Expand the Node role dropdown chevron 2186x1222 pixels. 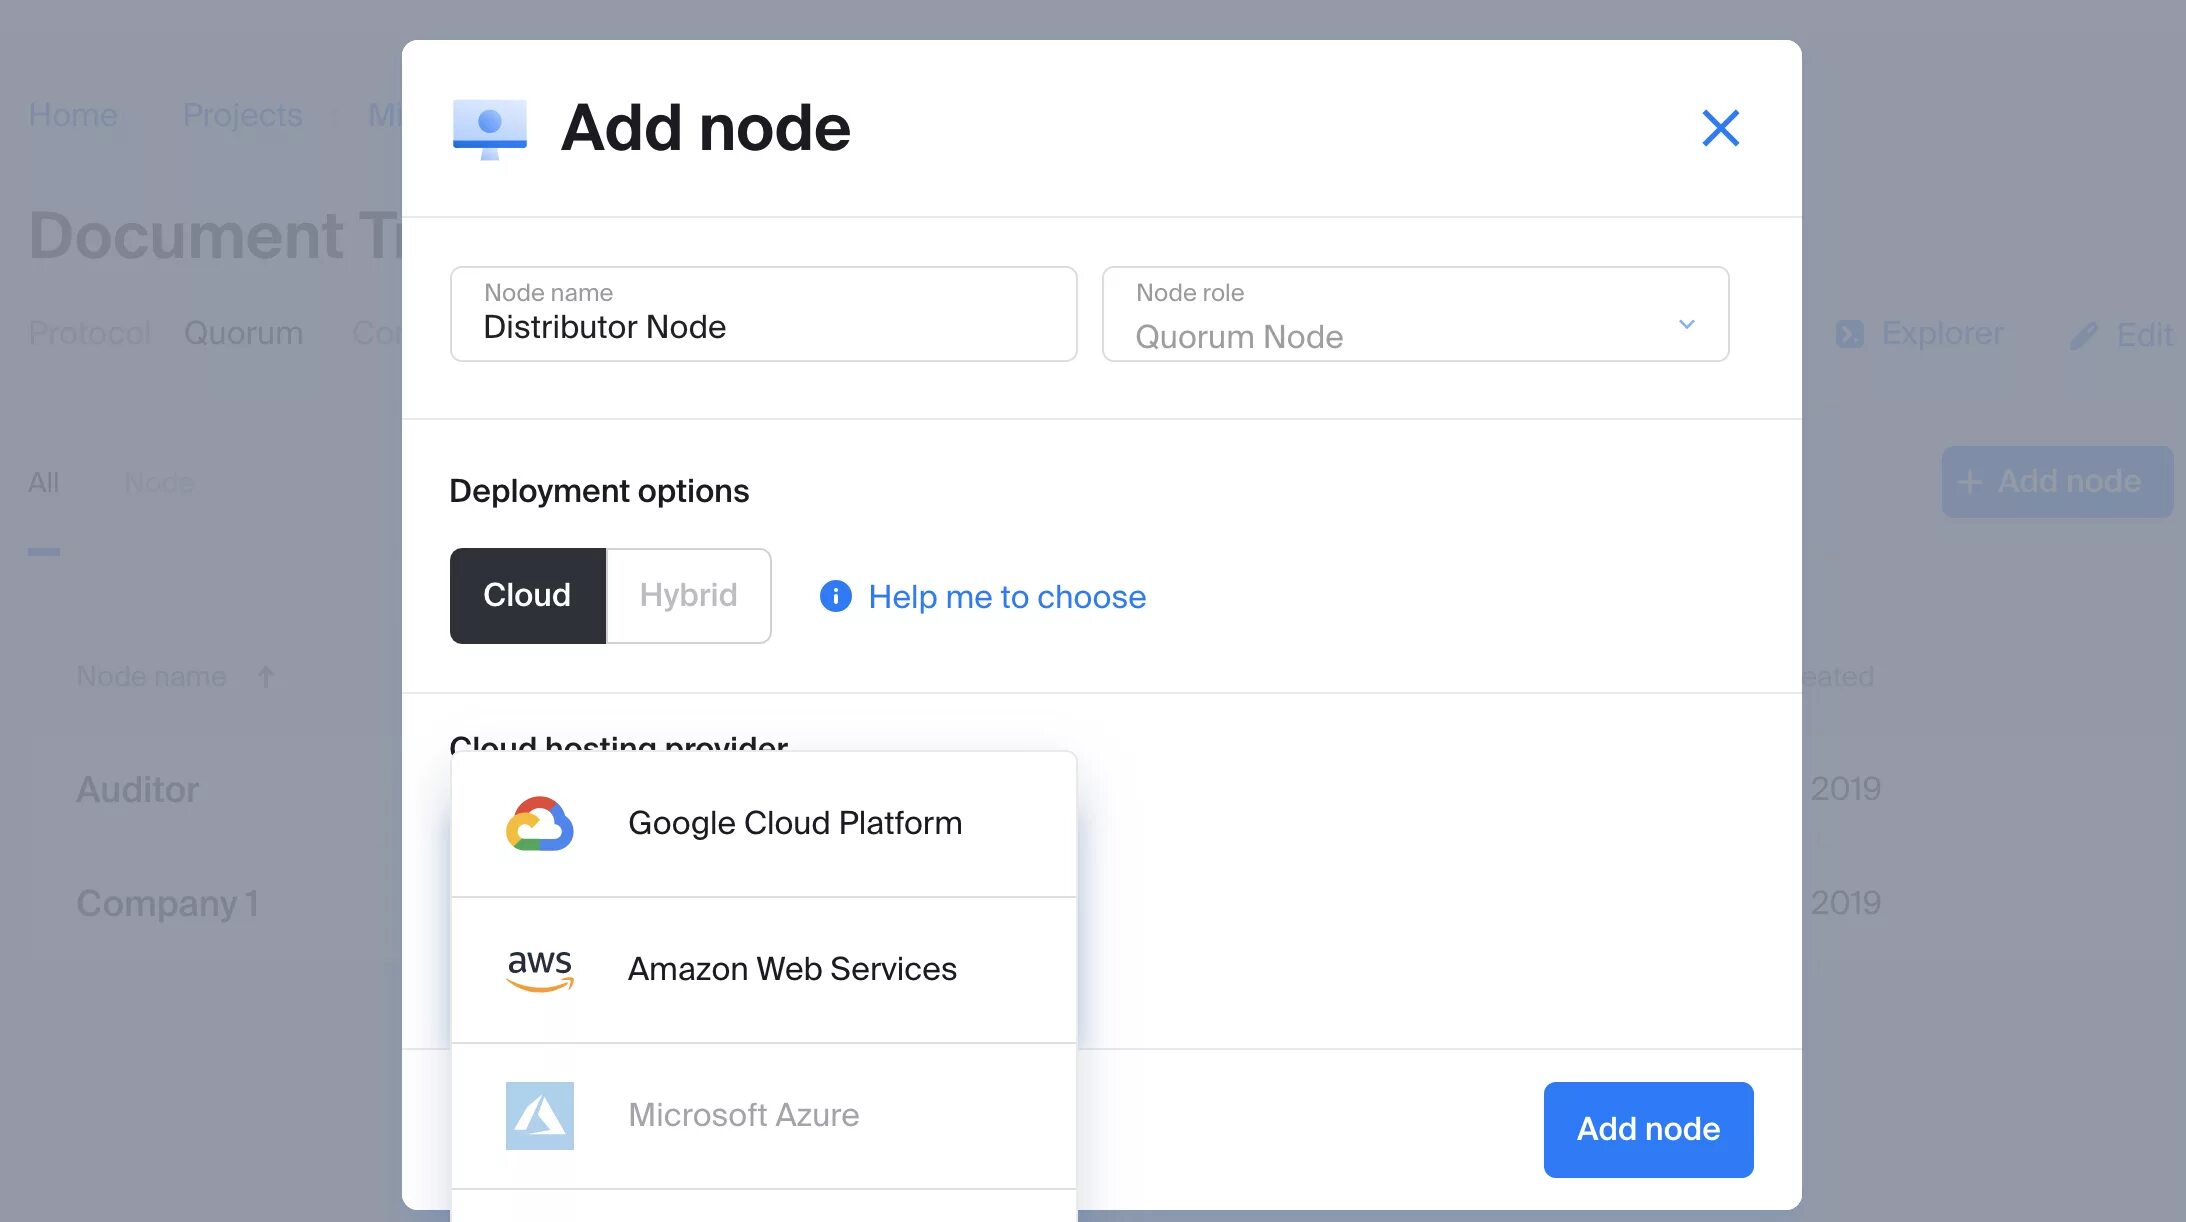(1686, 324)
